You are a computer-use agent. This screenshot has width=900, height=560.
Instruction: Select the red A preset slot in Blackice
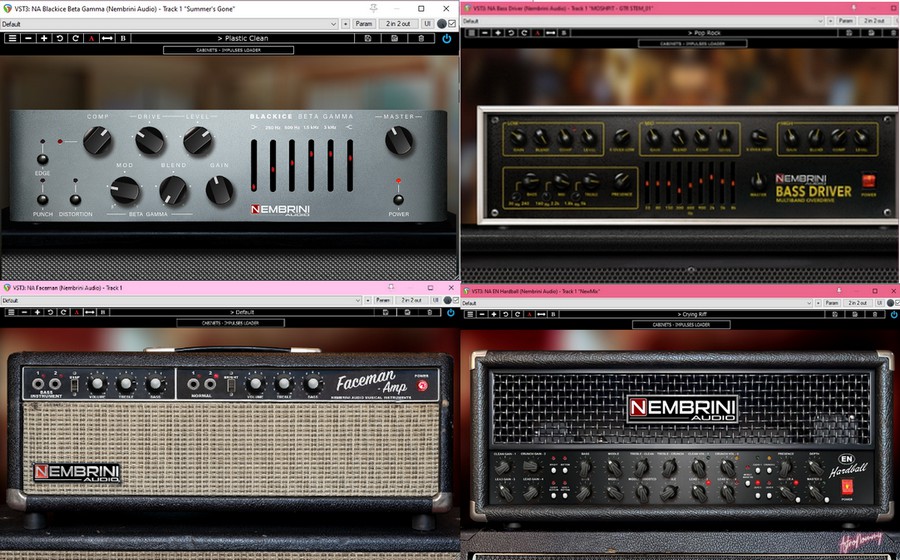(92, 38)
